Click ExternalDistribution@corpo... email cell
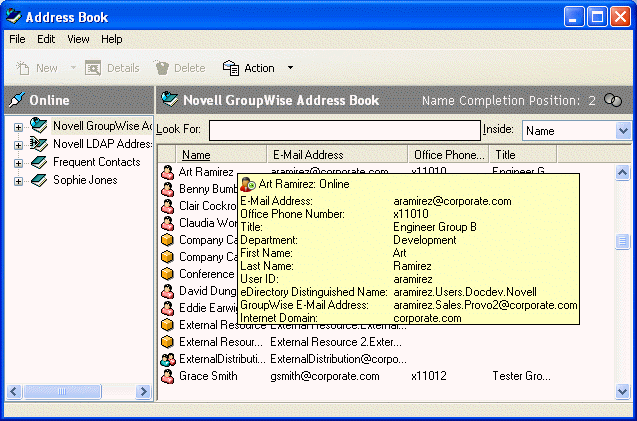The height and width of the screenshot is (421, 637). click(338, 359)
